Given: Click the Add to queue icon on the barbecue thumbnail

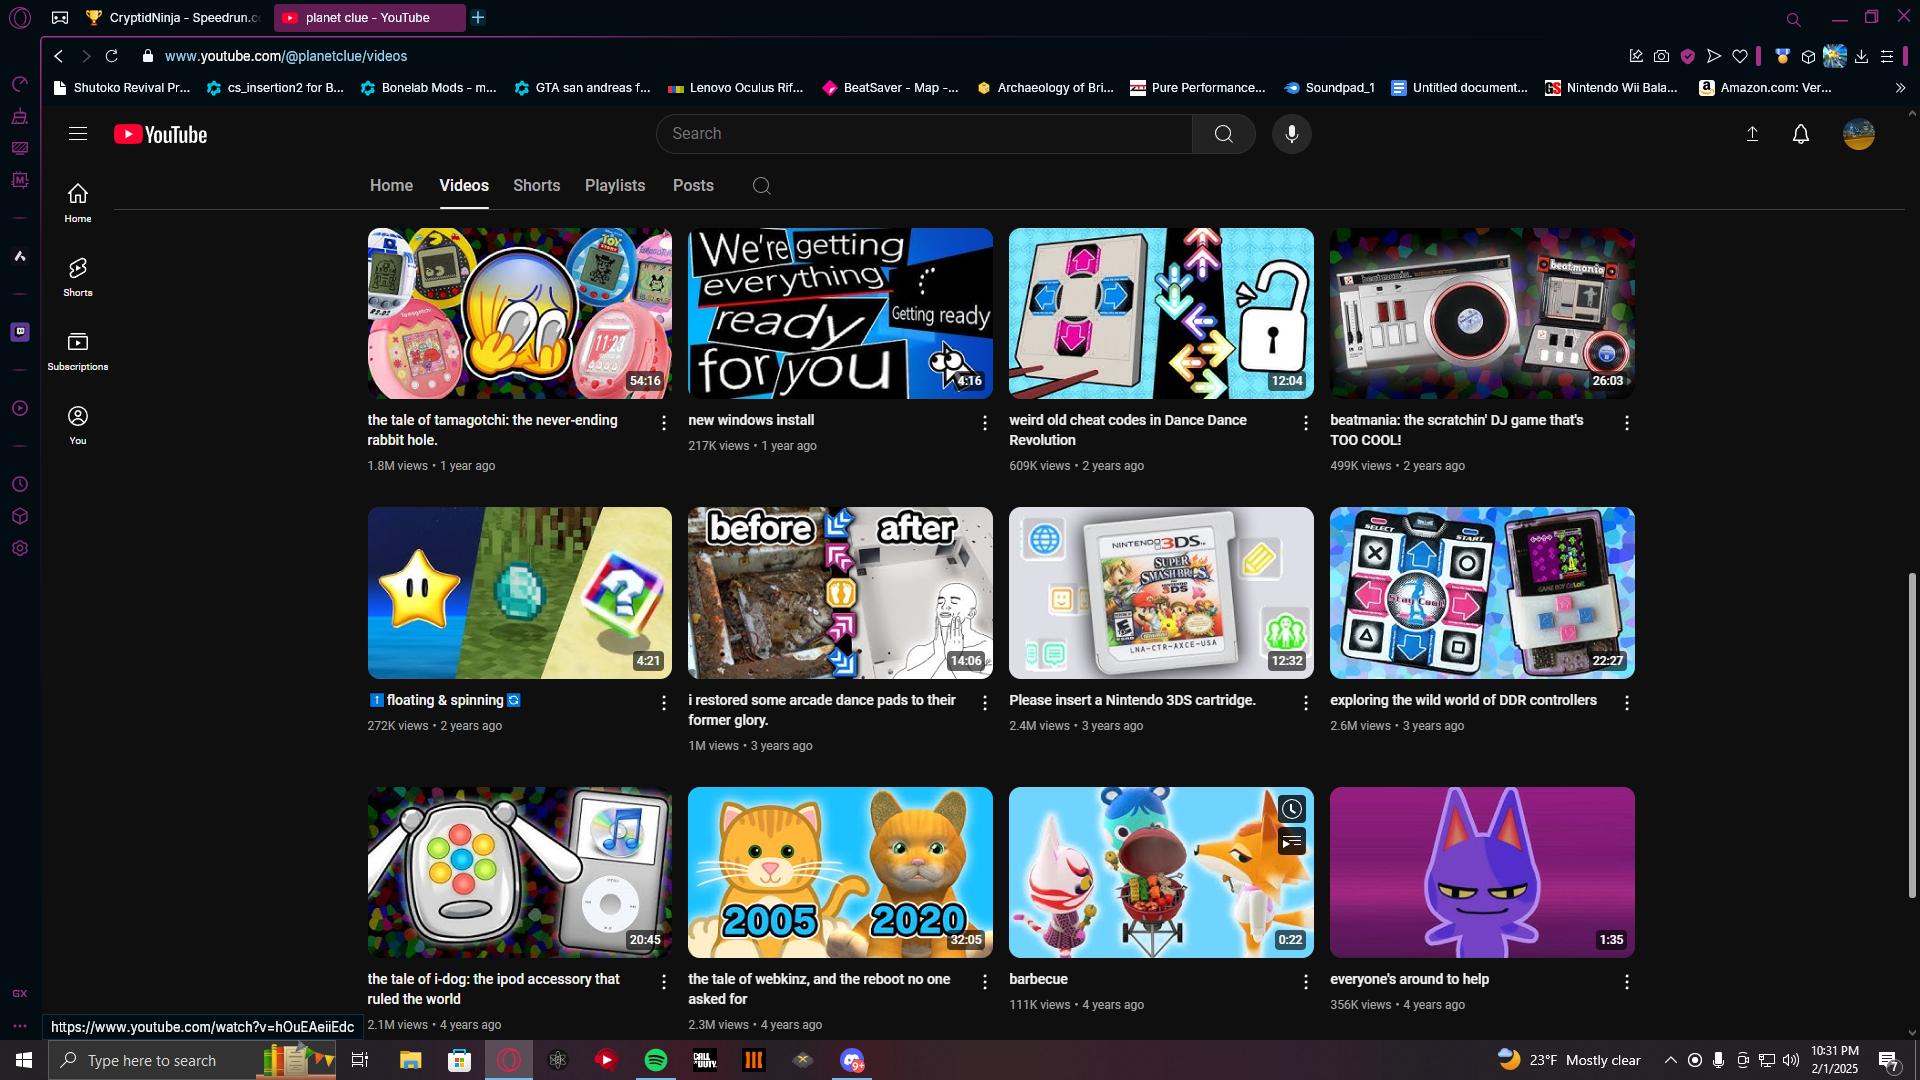Looking at the screenshot, I should (x=1291, y=842).
